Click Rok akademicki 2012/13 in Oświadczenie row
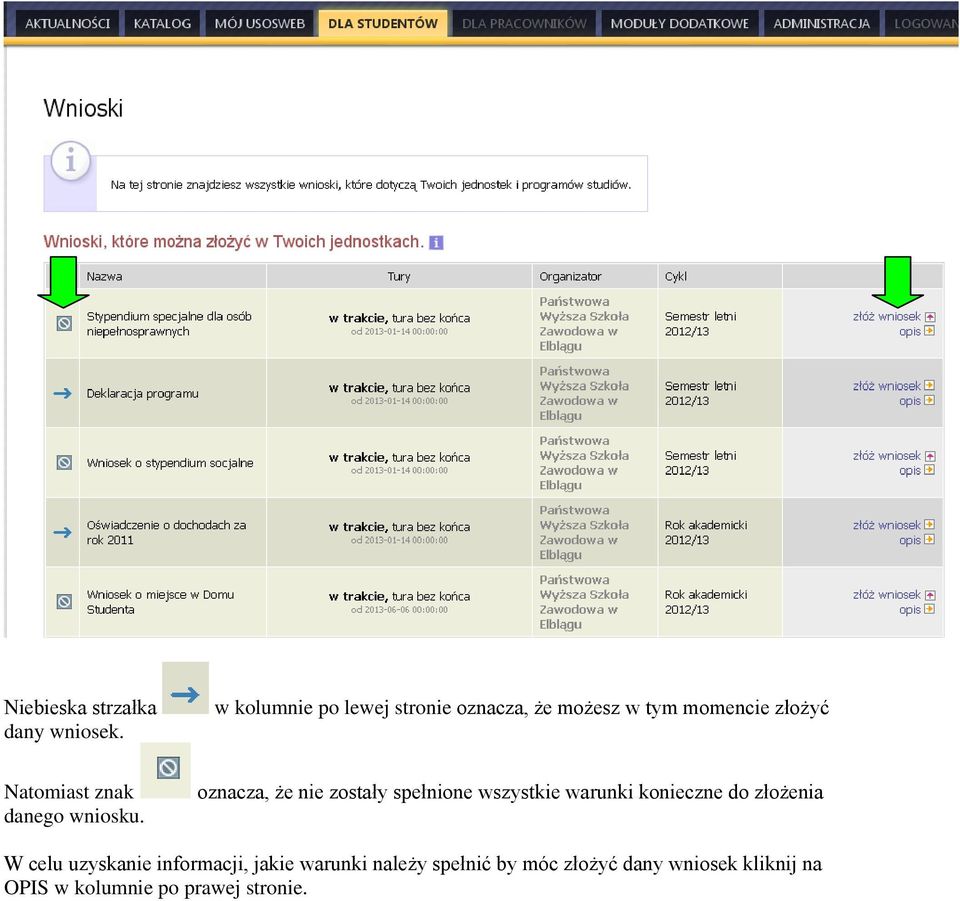Image resolution: width=960 pixels, height=901 pixels. point(706,533)
